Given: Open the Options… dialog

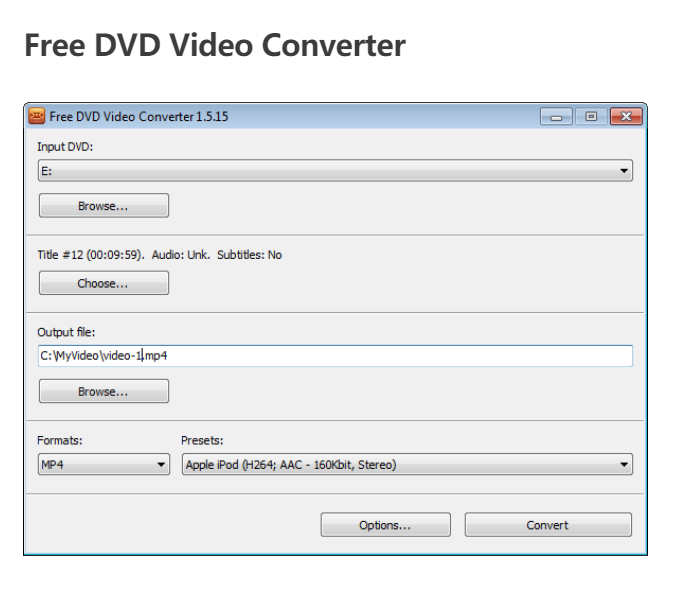Looking at the screenshot, I should click(386, 525).
